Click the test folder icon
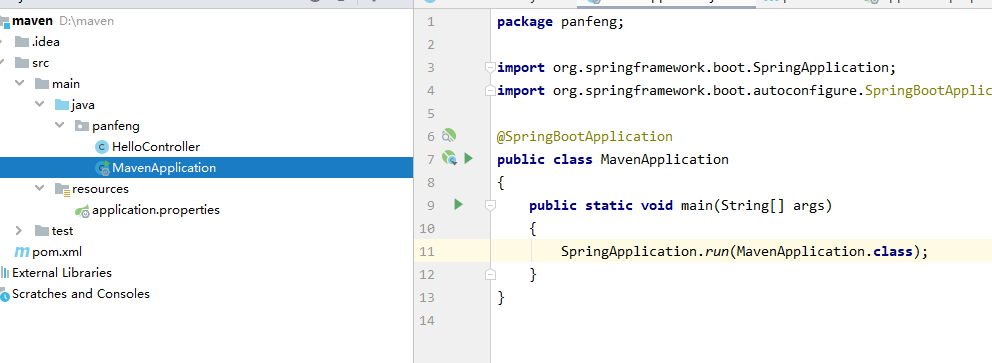This screenshot has height=363, width=992. [x=42, y=231]
